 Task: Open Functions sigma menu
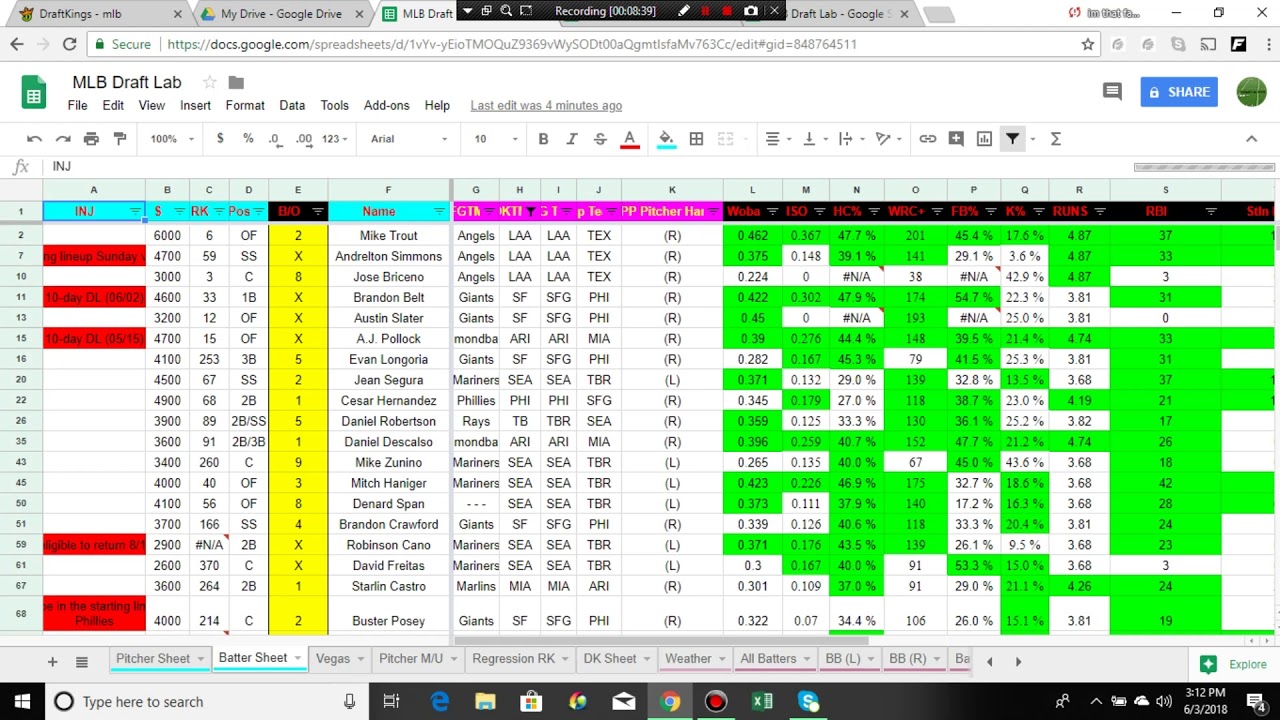pyautogui.click(x=1055, y=139)
